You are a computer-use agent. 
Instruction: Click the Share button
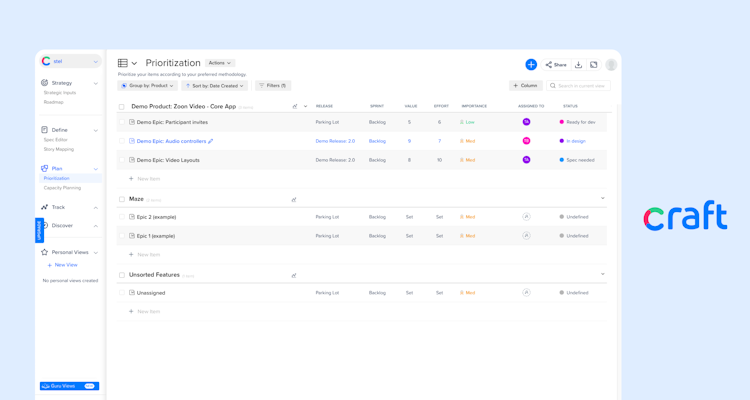point(556,65)
